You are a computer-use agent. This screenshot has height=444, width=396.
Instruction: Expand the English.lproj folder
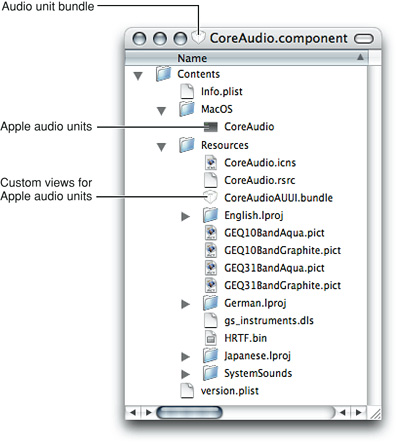click(185, 217)
